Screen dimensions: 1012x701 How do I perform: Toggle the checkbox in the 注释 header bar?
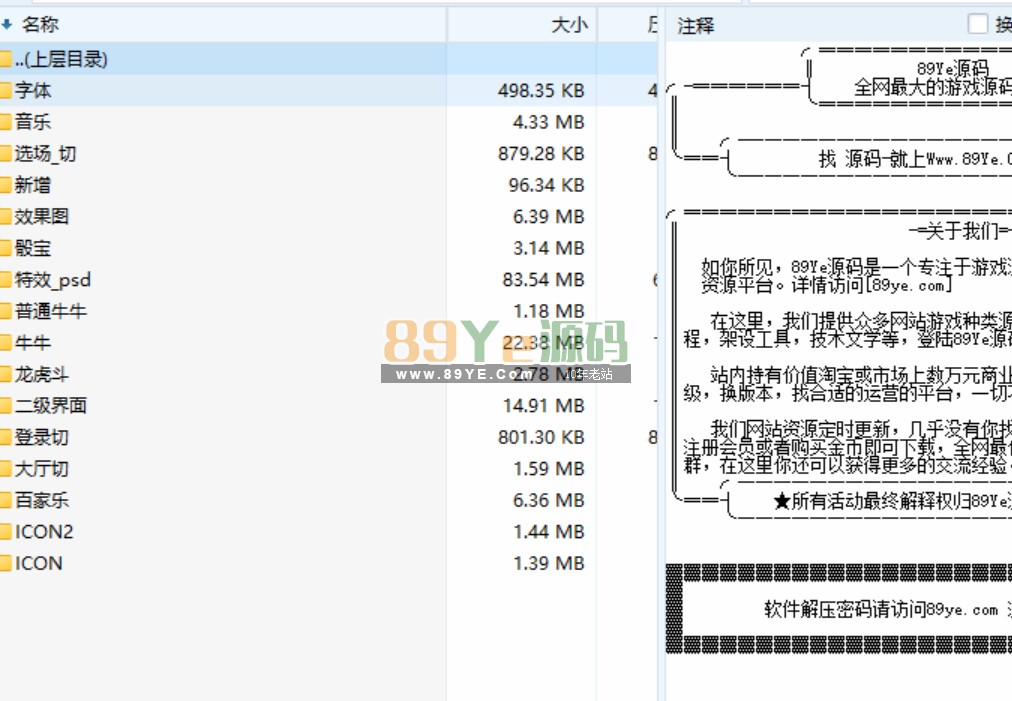(x=978, y=24)
